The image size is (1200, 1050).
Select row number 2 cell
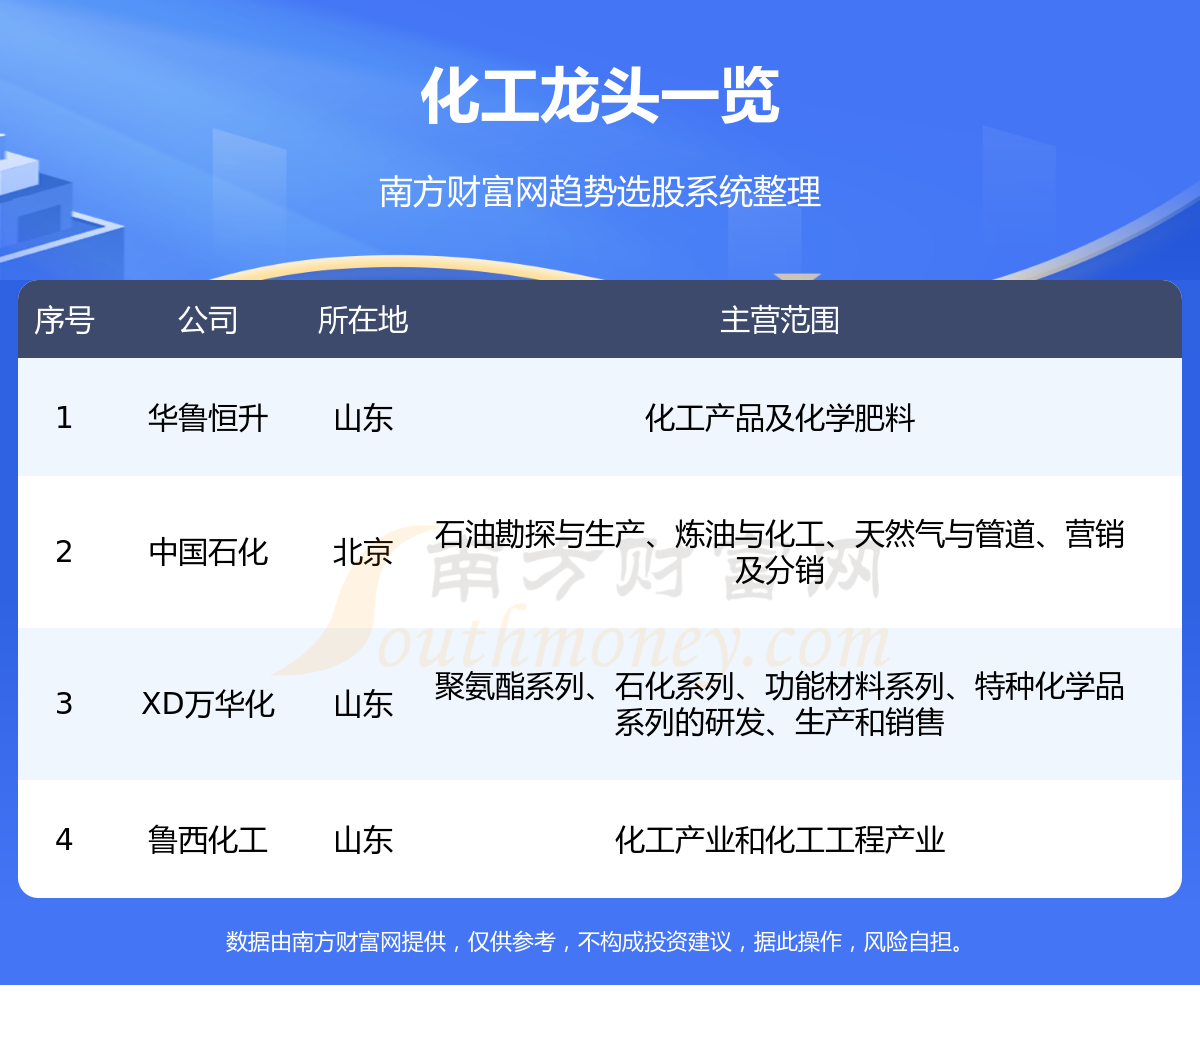64,551
